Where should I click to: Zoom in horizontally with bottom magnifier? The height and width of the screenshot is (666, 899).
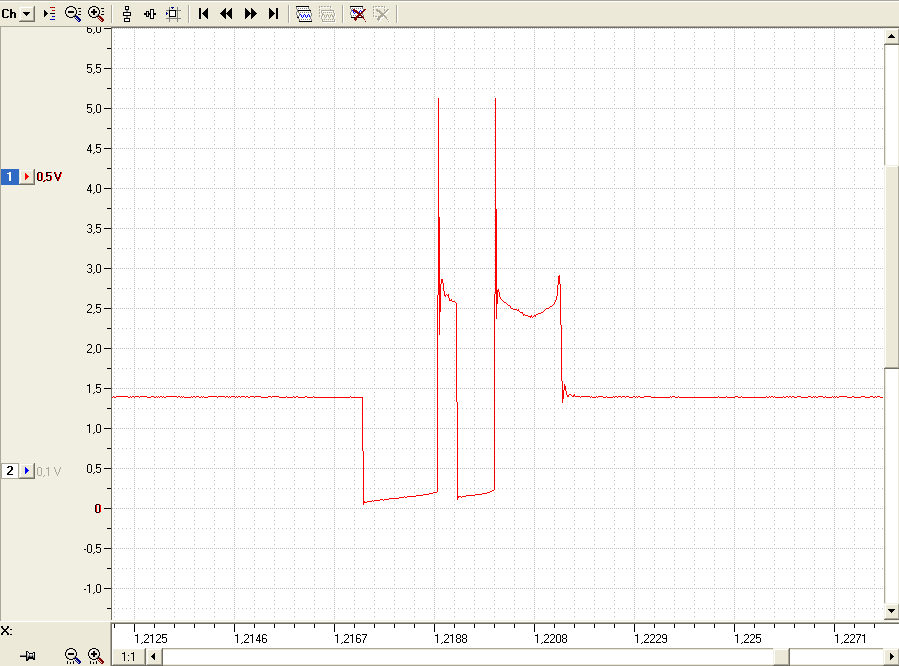[96, 656]
